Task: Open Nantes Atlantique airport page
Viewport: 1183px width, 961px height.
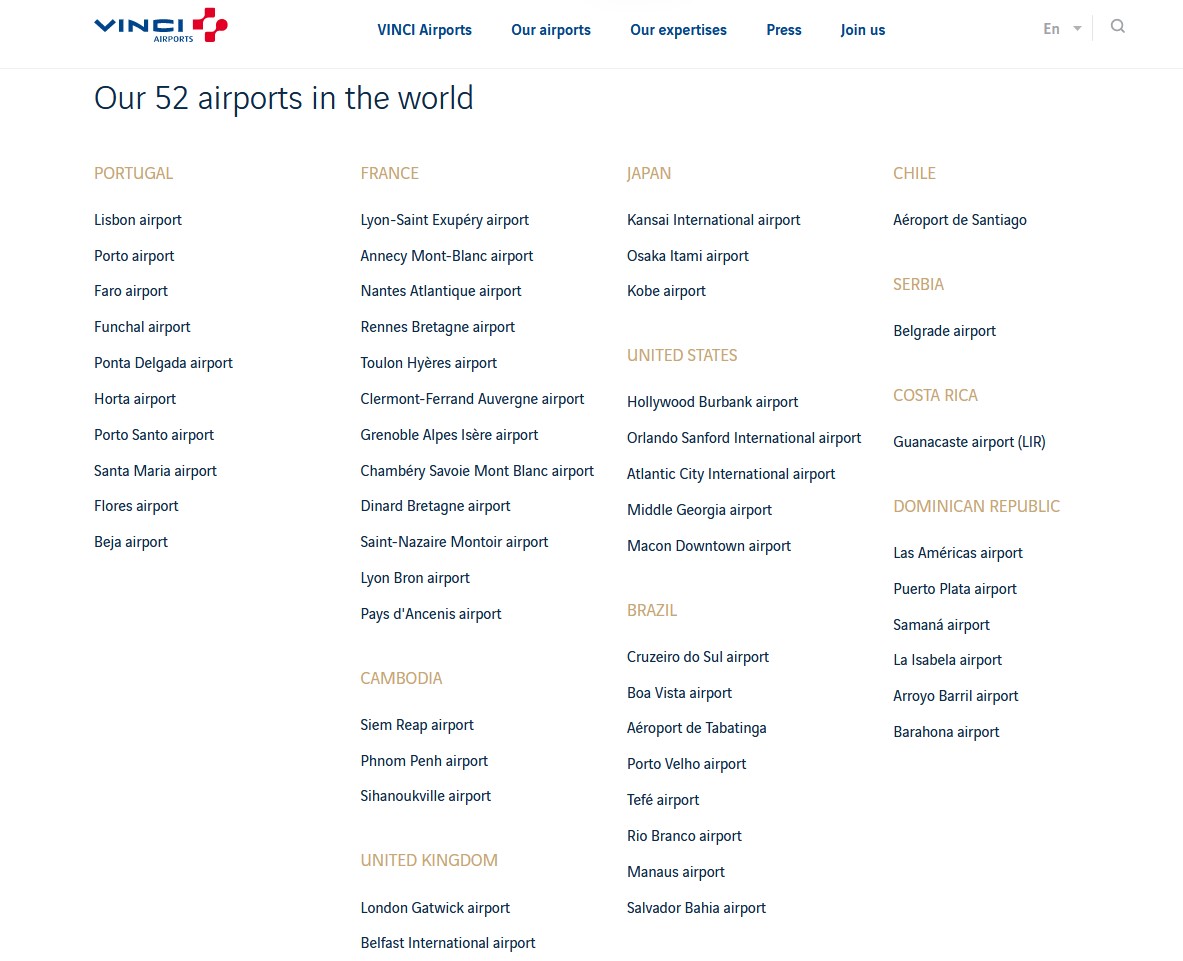Action: pyautogui.click(x=441, y=291)
